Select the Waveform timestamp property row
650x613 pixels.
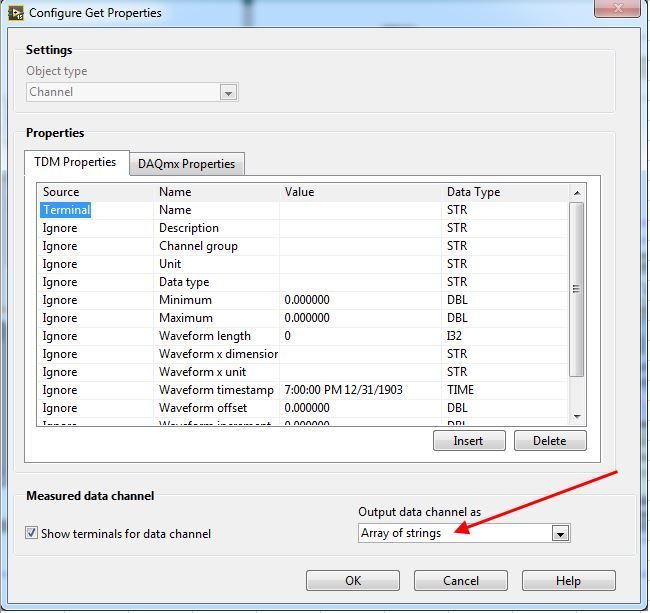coord(303,390)
